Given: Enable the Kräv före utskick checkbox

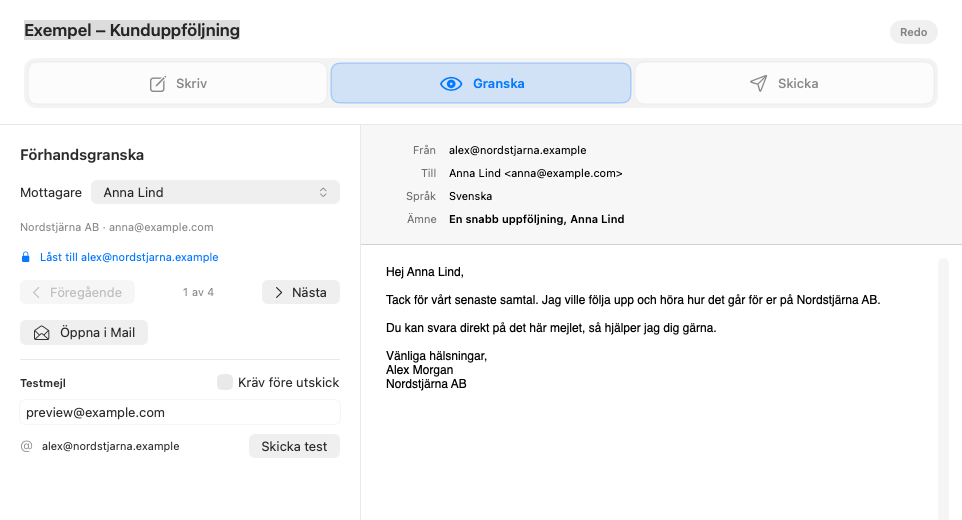Looking at the screenshot, I should pos(225,382).
